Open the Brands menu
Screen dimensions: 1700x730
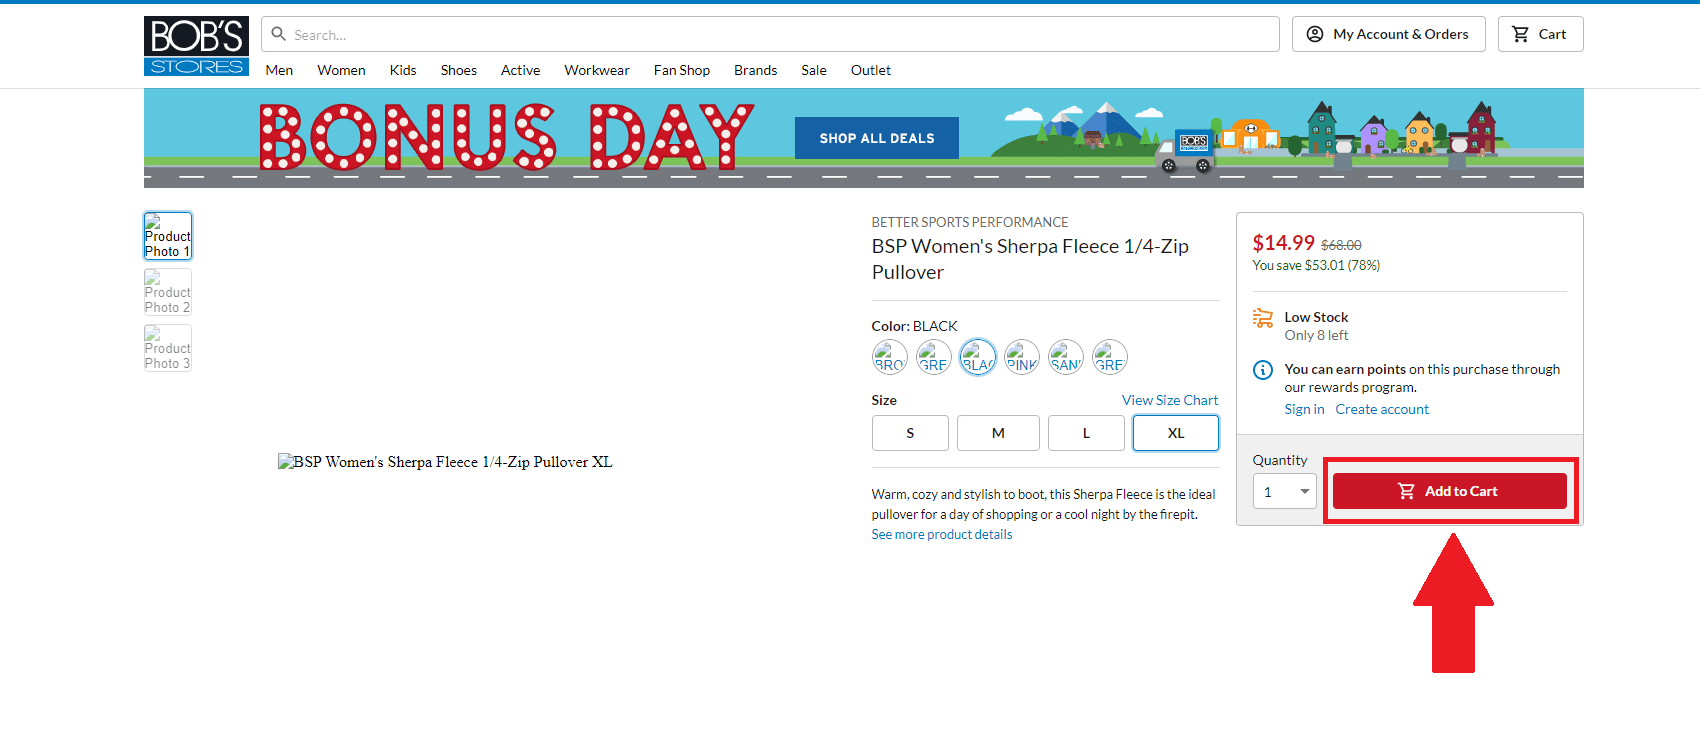[x=755, y=70]
